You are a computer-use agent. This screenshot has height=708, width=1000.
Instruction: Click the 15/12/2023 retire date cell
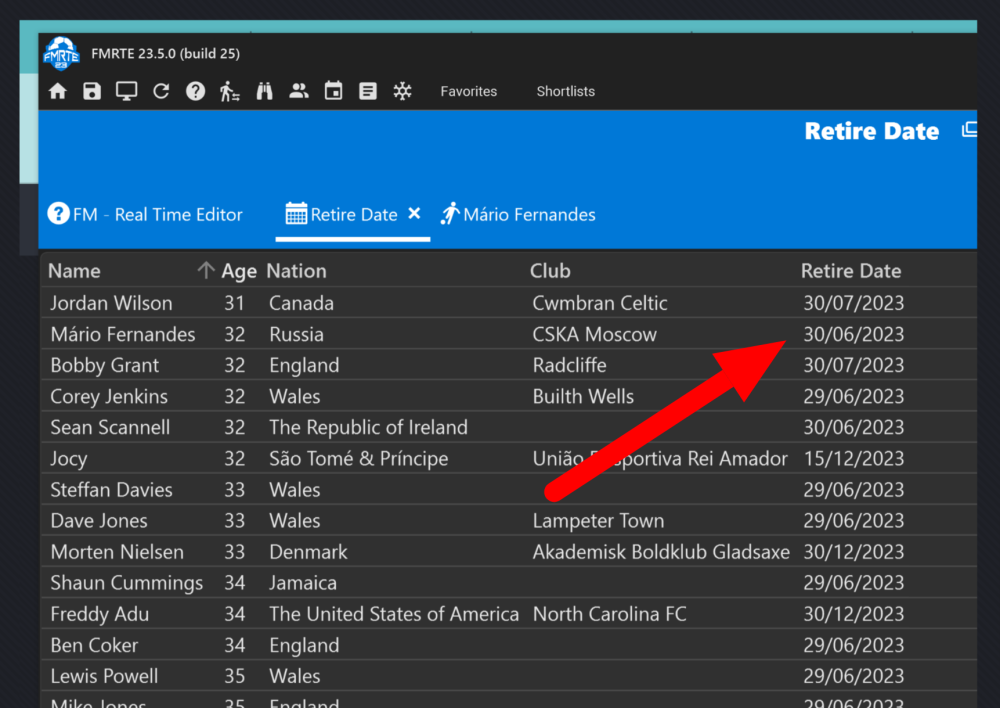click(853, 459)
